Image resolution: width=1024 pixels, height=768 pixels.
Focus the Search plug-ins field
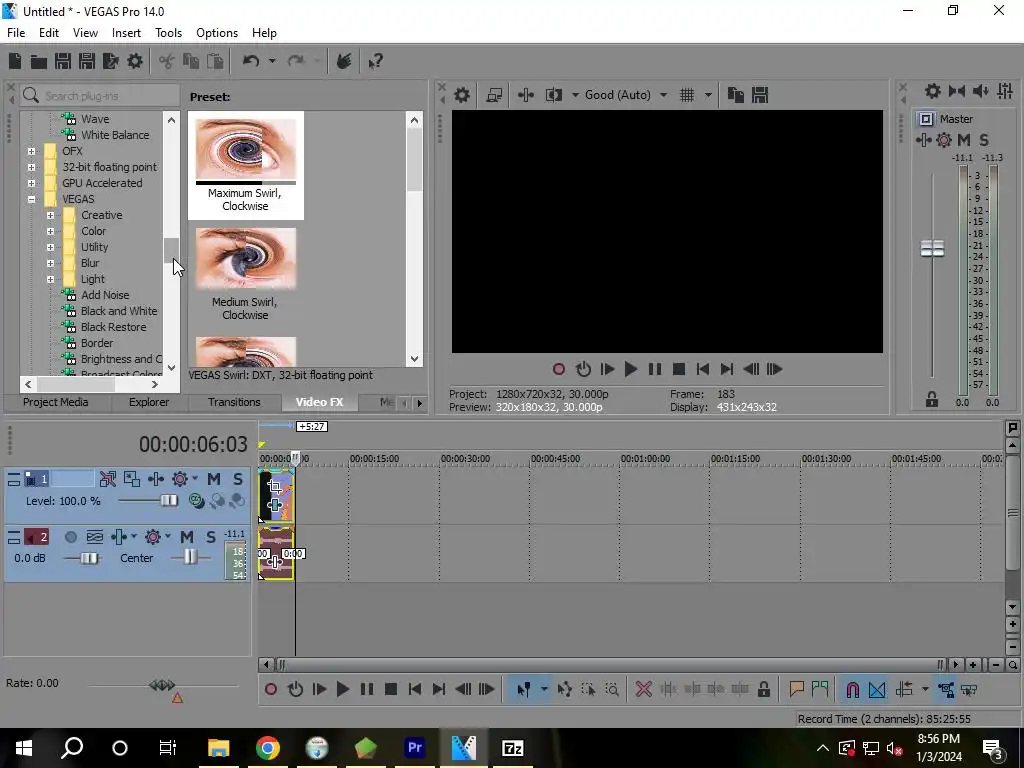pos(100,96)
